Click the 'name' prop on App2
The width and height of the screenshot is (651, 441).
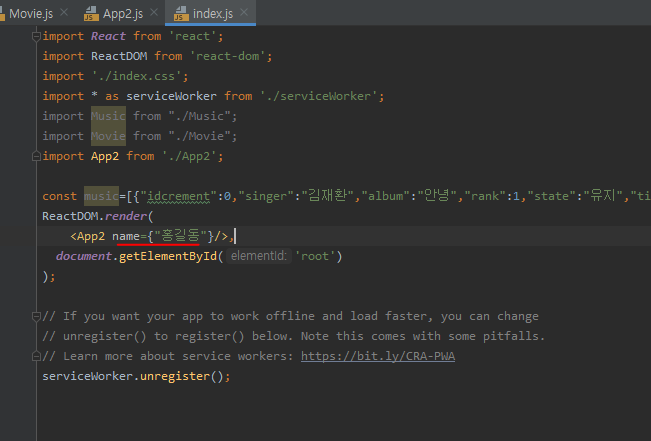(x=126, y=236)
